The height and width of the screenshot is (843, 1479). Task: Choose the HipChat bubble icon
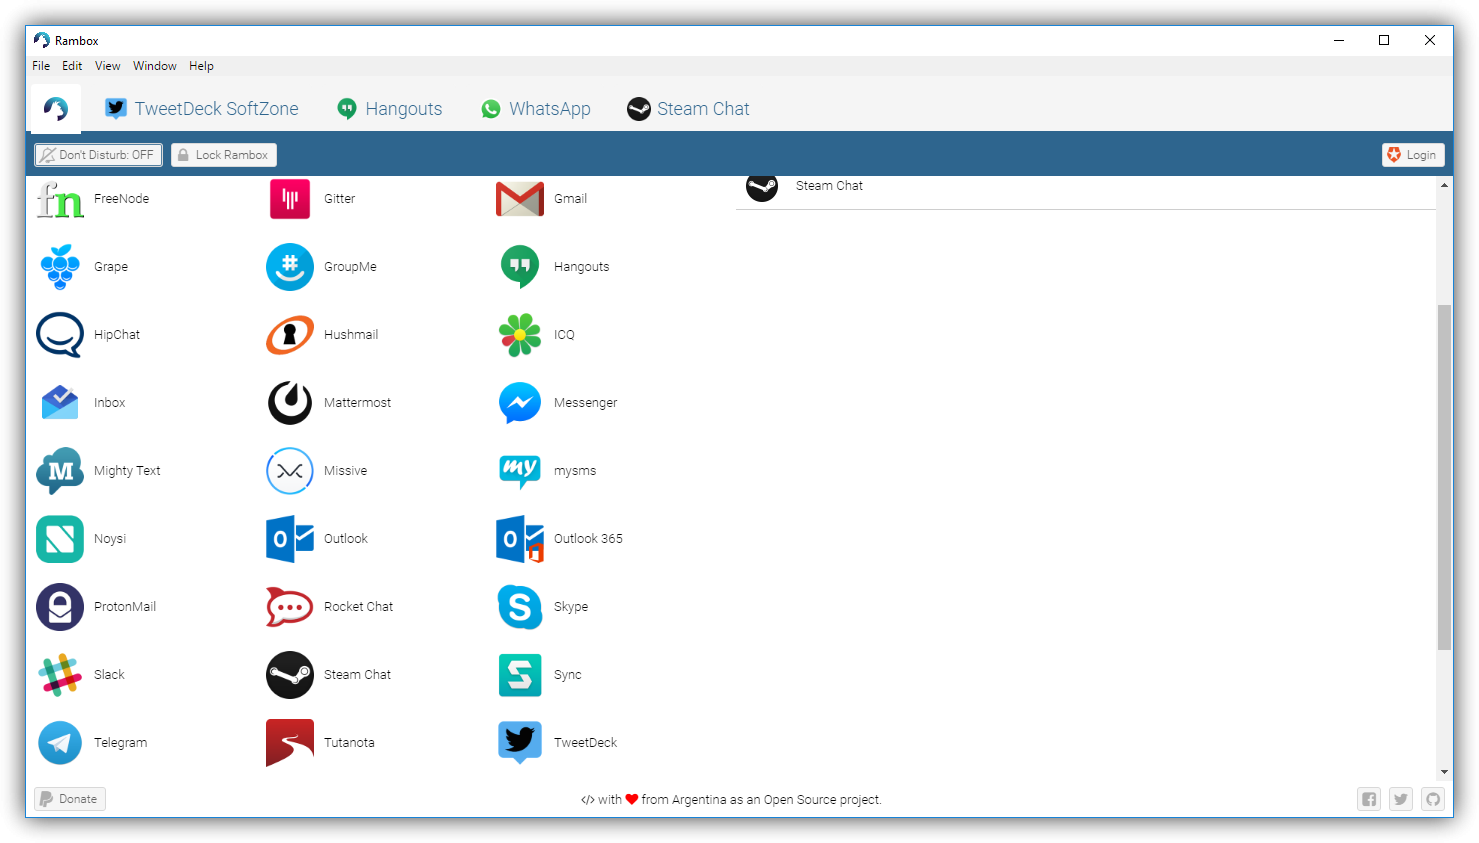pyautogui.click(x=60, y=335)
